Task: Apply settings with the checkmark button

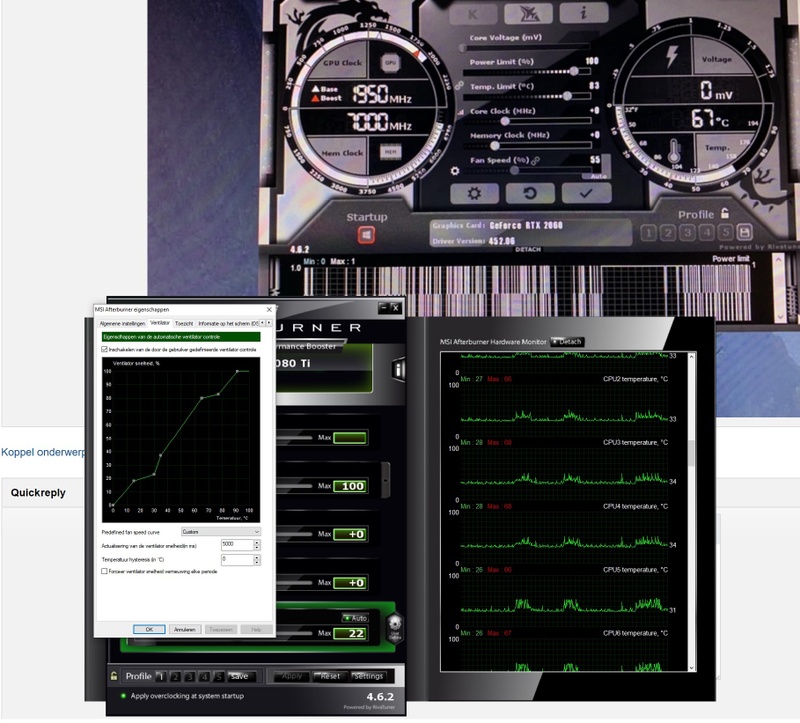Action: point(586,193)
